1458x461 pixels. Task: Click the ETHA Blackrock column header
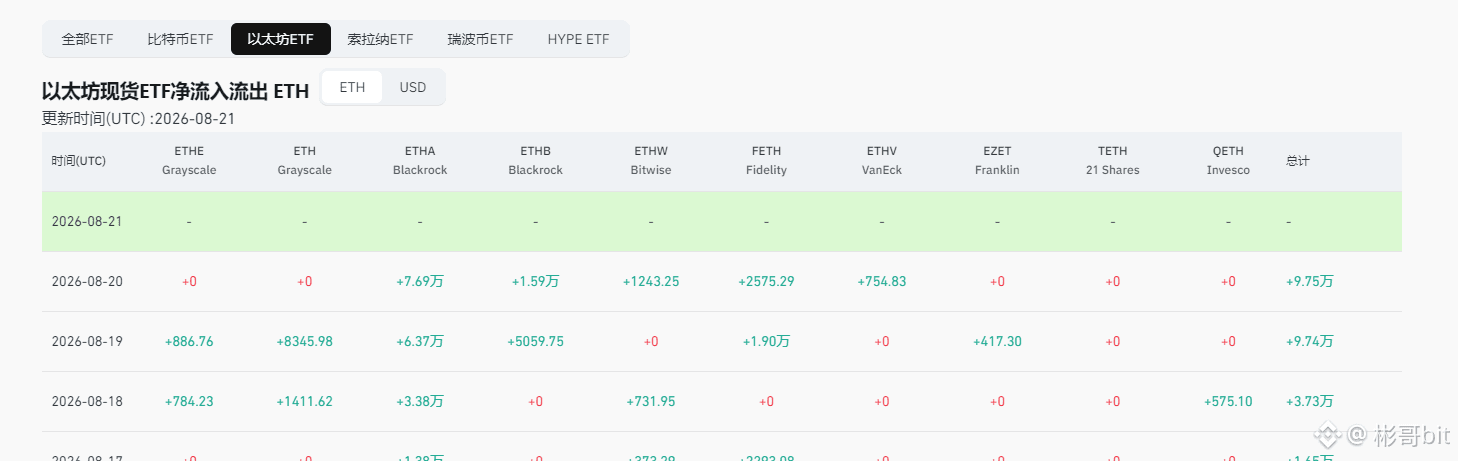click(x=420, y=161)
